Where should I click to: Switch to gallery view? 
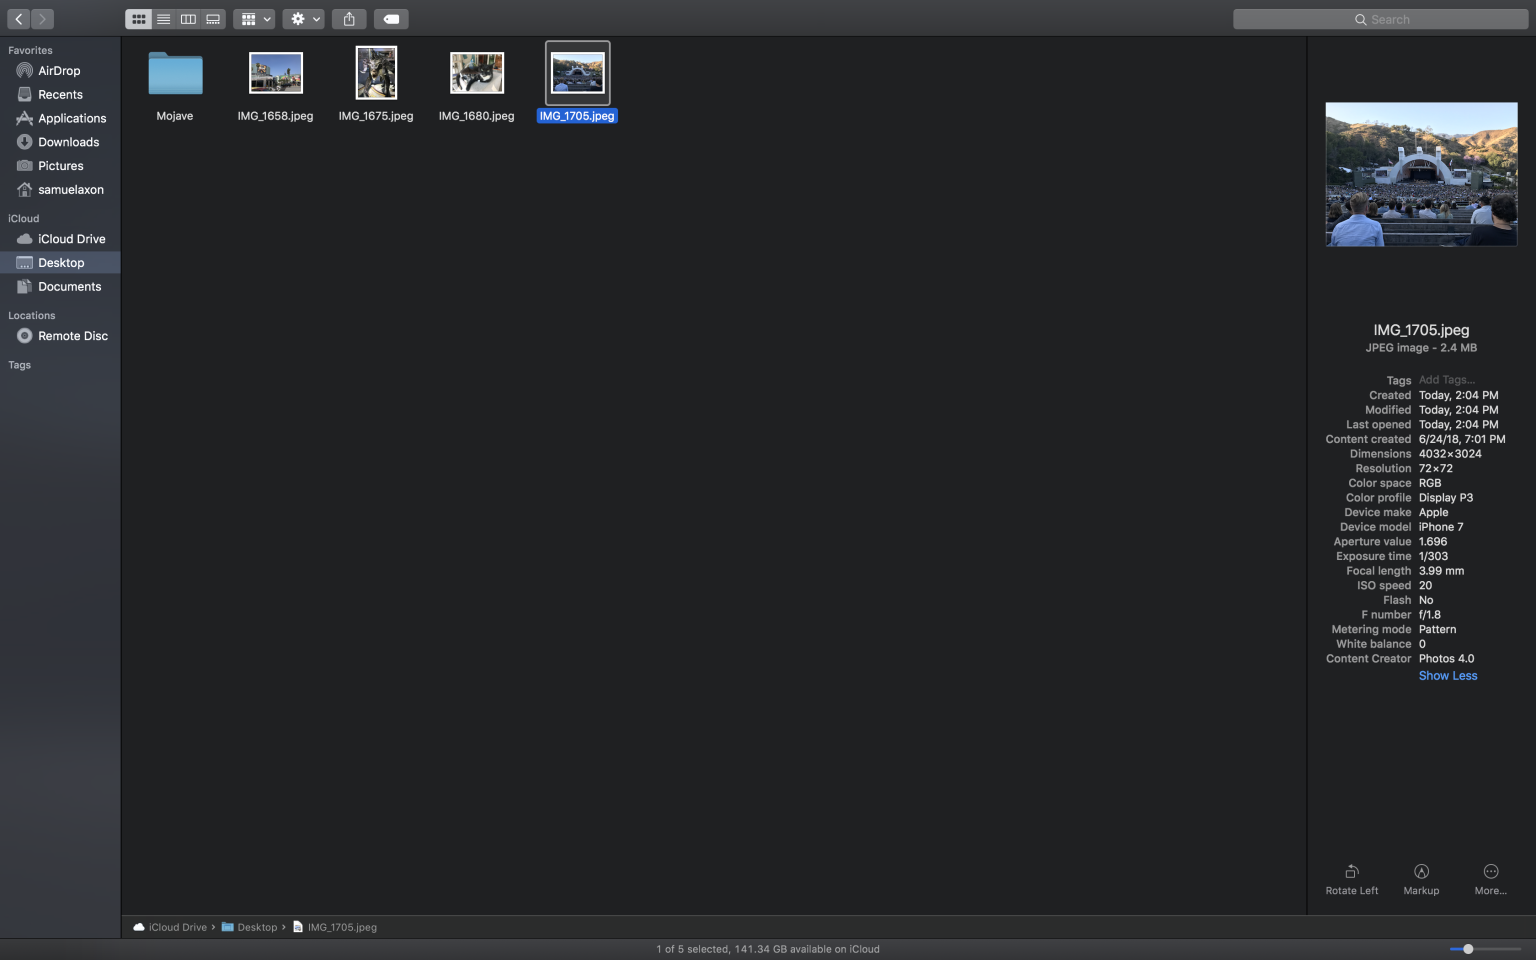click(212, 18)
